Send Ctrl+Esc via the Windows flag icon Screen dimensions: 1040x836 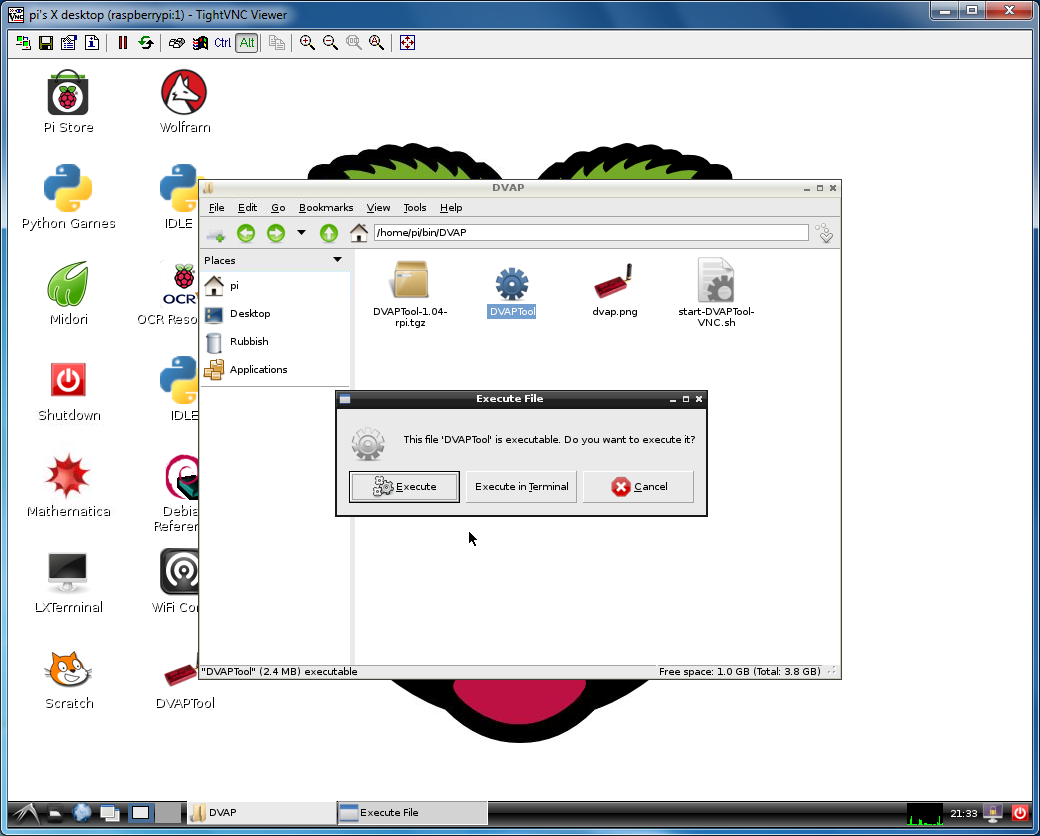[200, 43]
